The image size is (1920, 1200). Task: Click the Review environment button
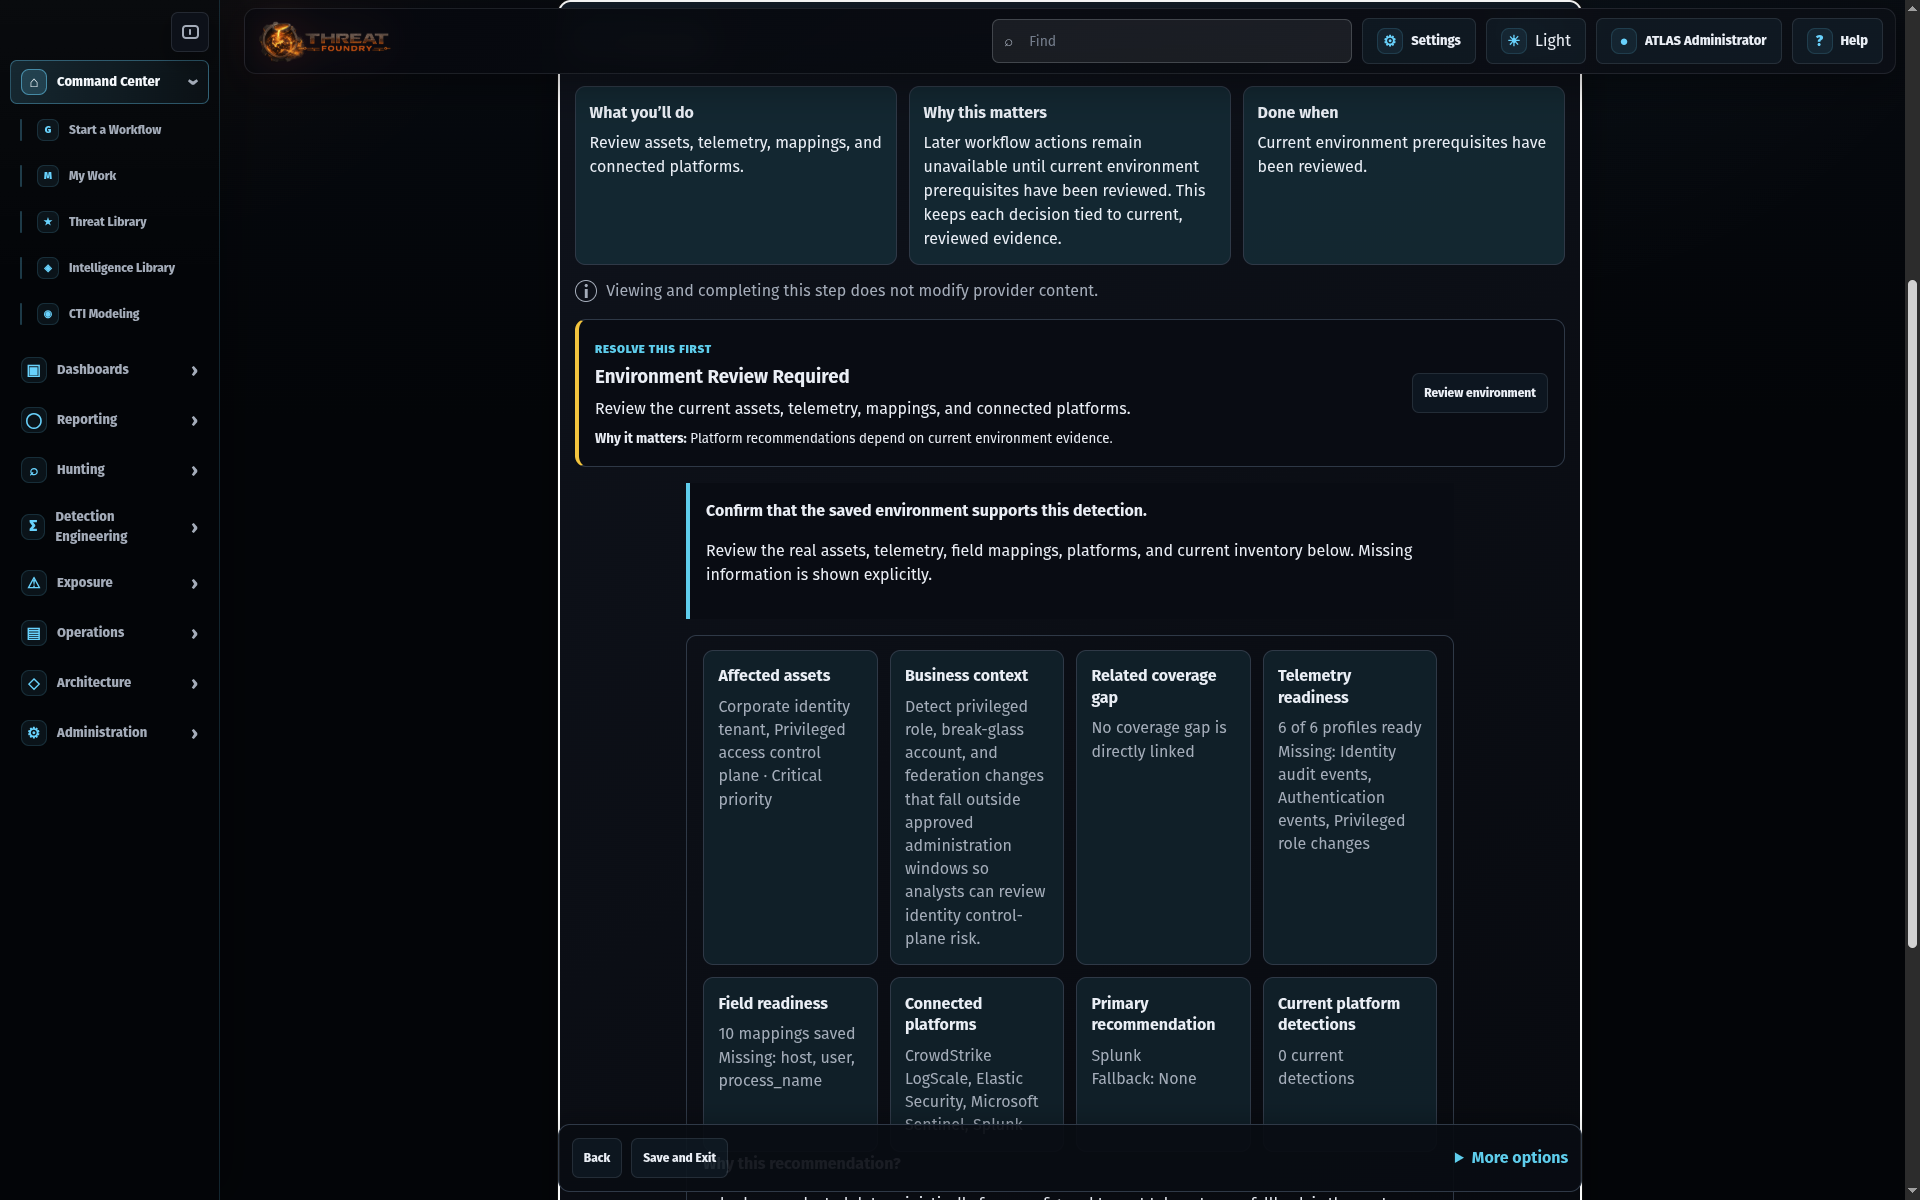coord(1479,393)
